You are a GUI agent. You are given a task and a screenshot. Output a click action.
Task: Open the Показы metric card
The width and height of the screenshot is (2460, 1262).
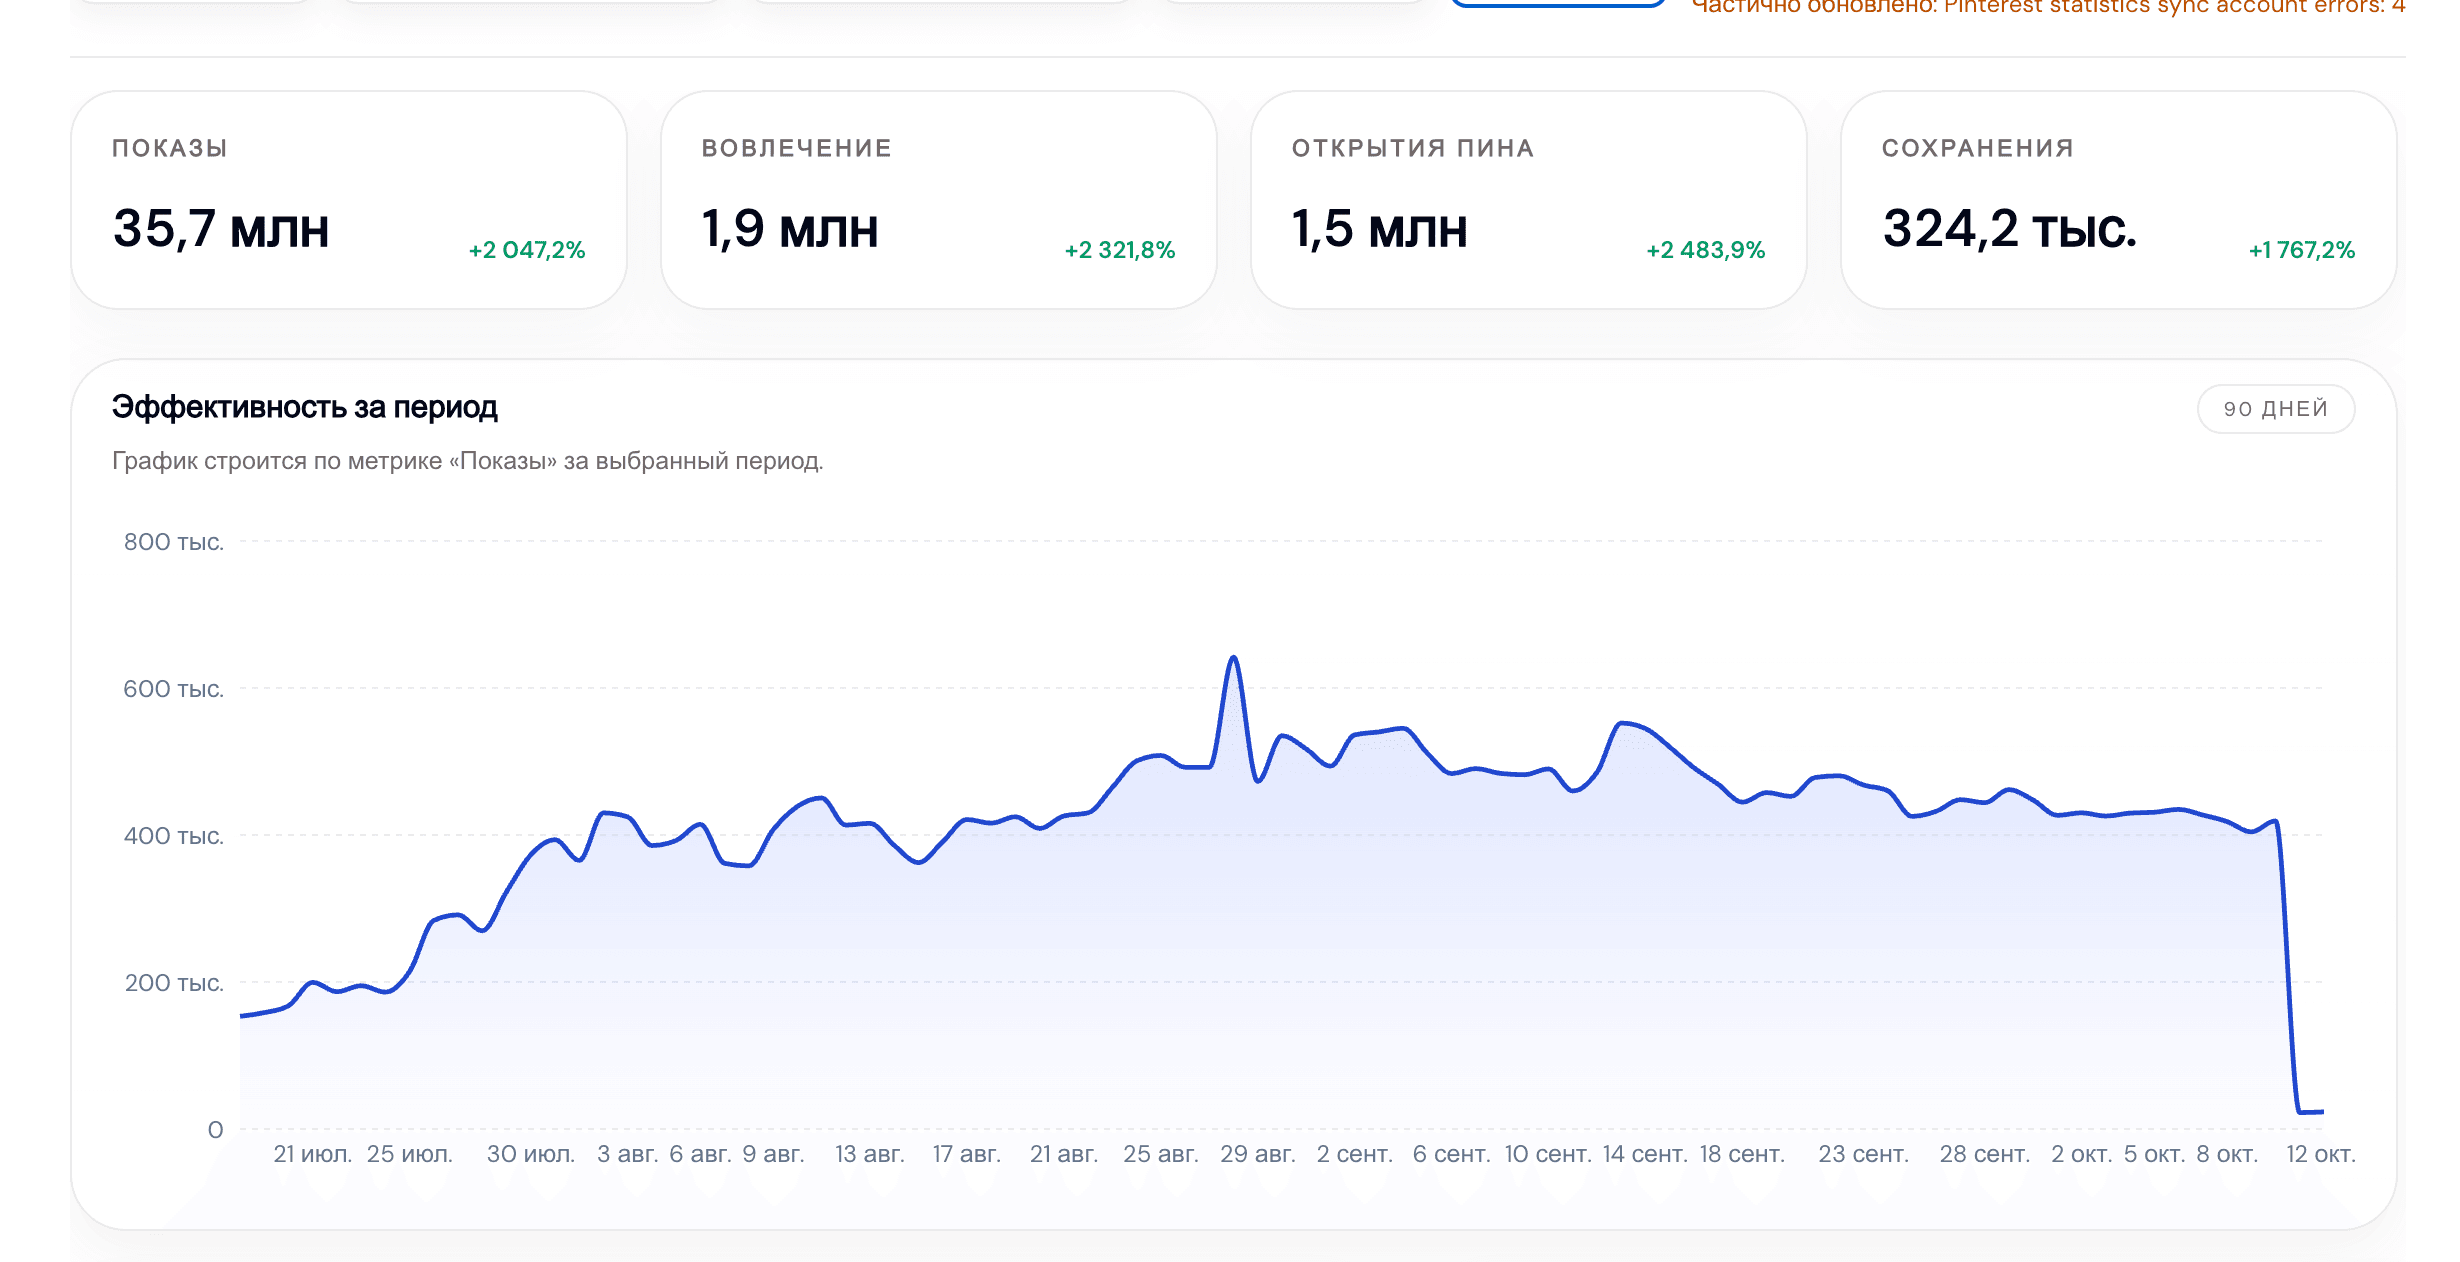[349, 200]
